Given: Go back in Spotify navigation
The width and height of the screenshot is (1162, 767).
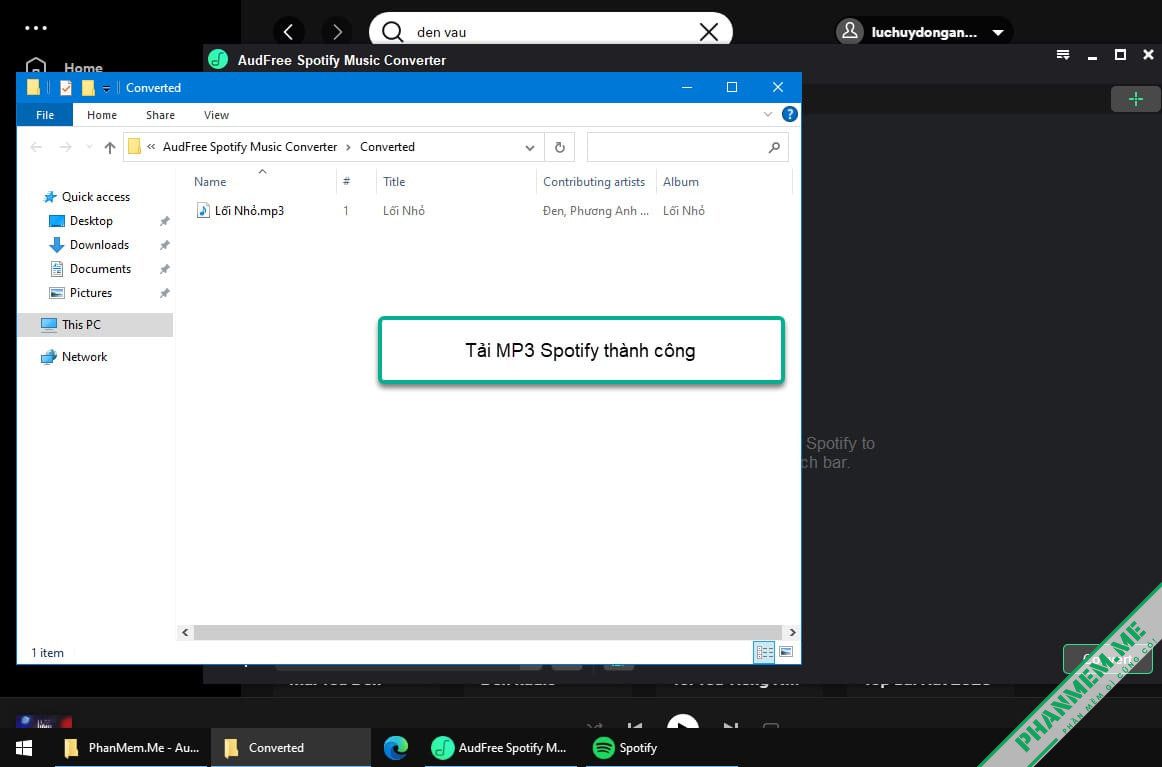Looking at the screenshot, I should coord(289,32).
